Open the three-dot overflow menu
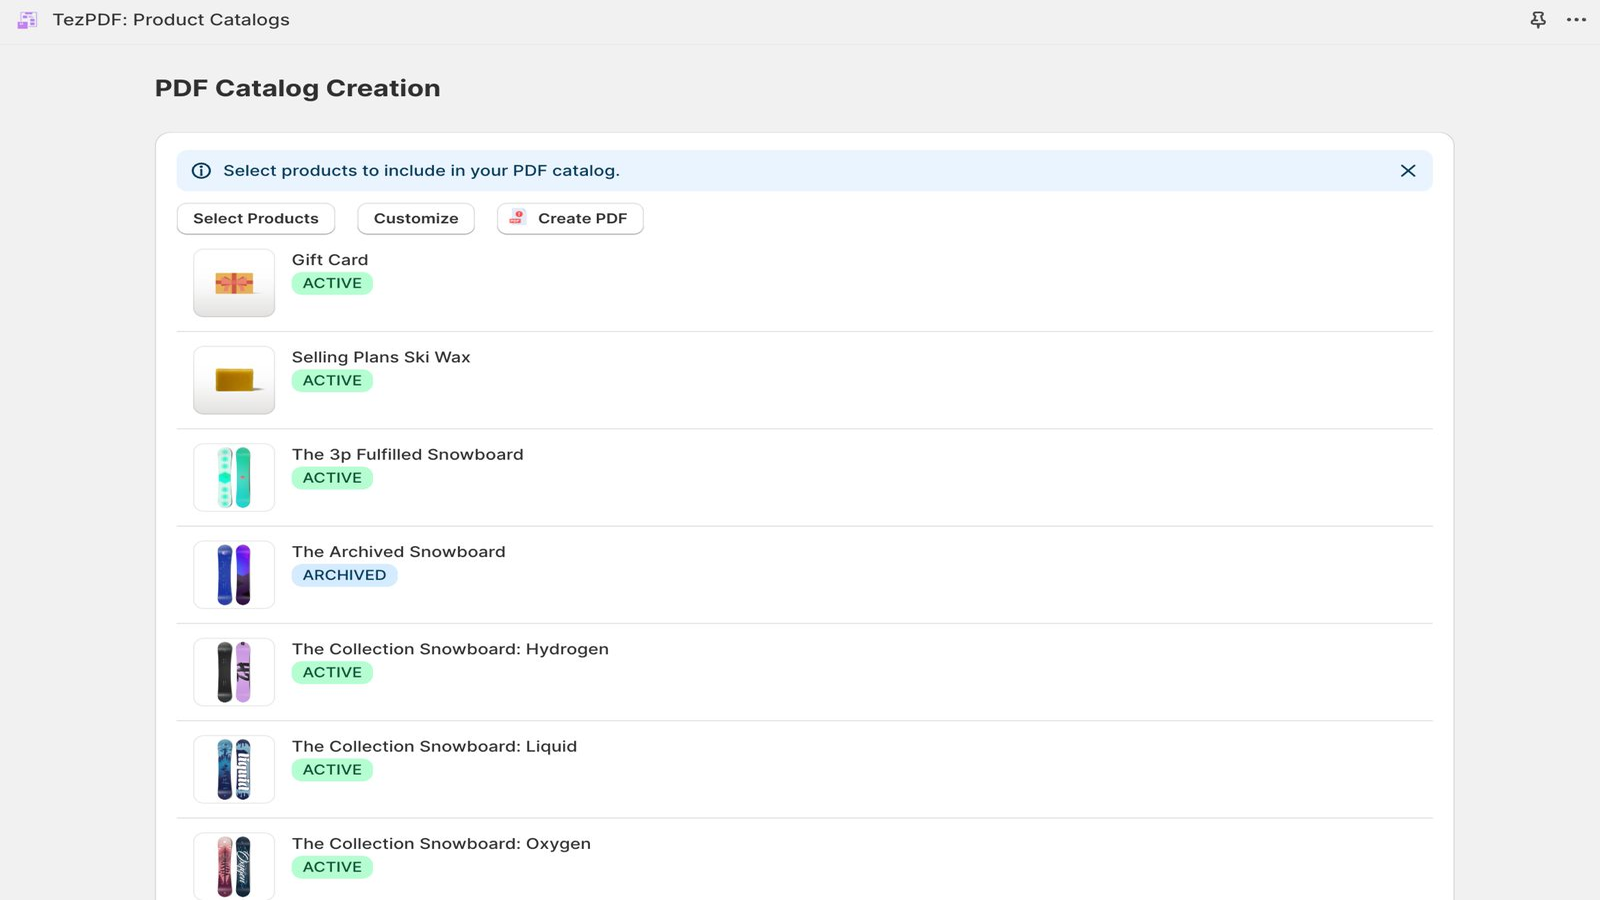 1576,19
